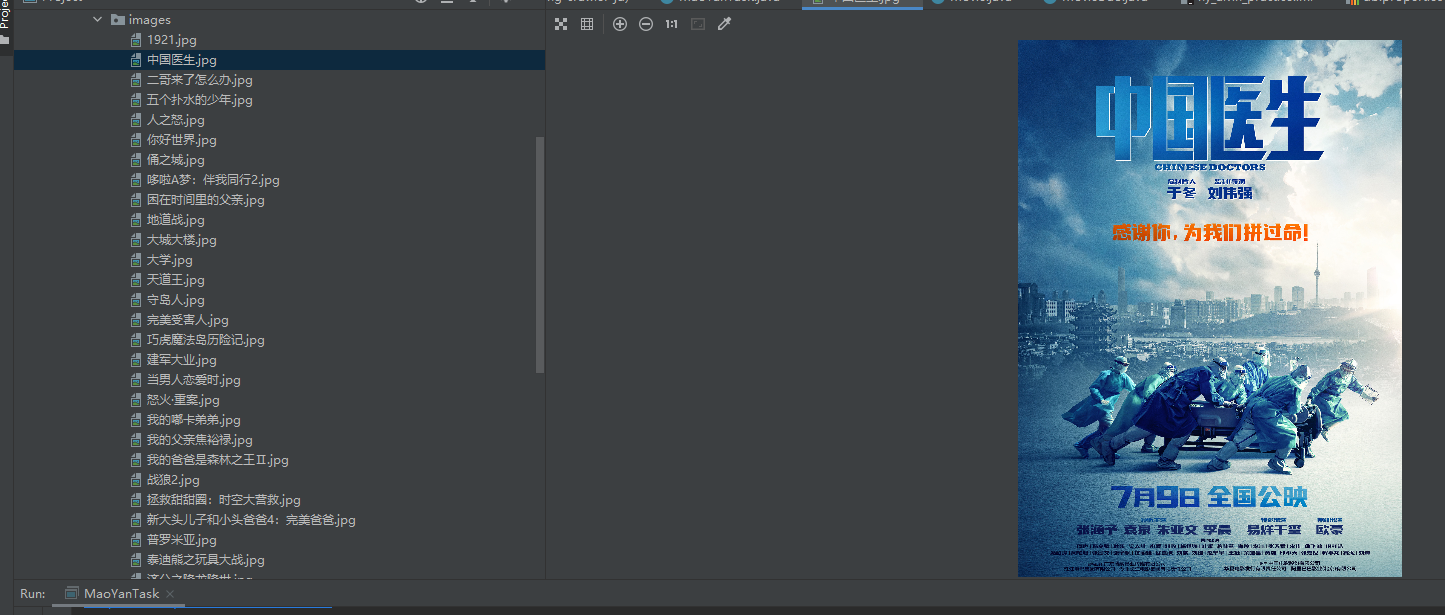
Task: Toggle the transparency chessboard in image viewer
Action: tap(561, 24)
